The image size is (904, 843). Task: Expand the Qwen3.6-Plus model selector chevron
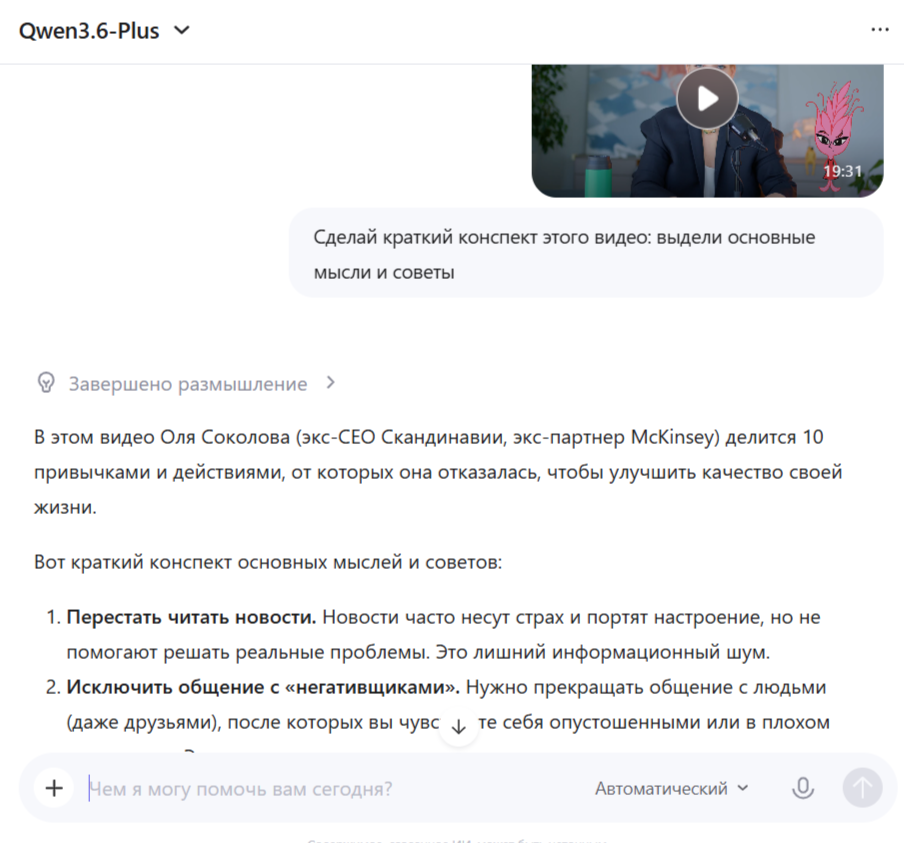tap(182, 30)
